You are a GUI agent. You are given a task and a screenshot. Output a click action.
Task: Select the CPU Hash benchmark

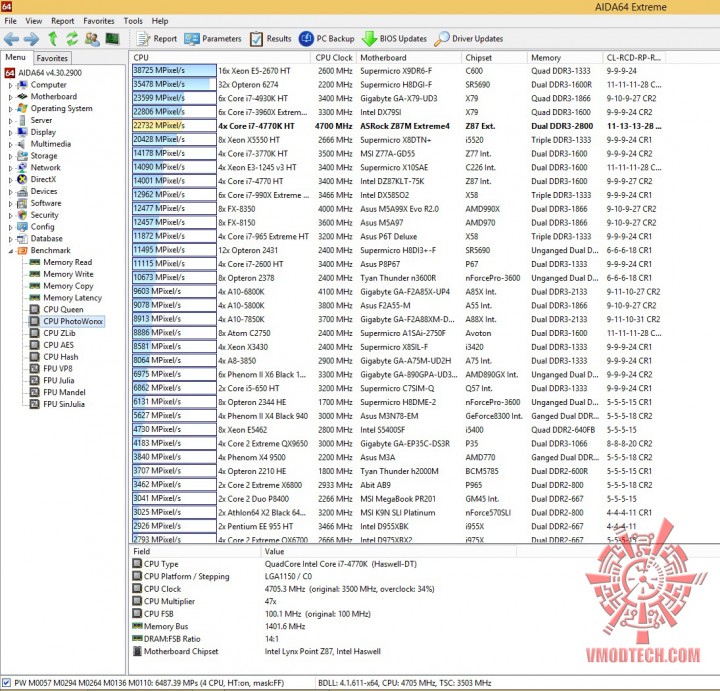point(61,357)
